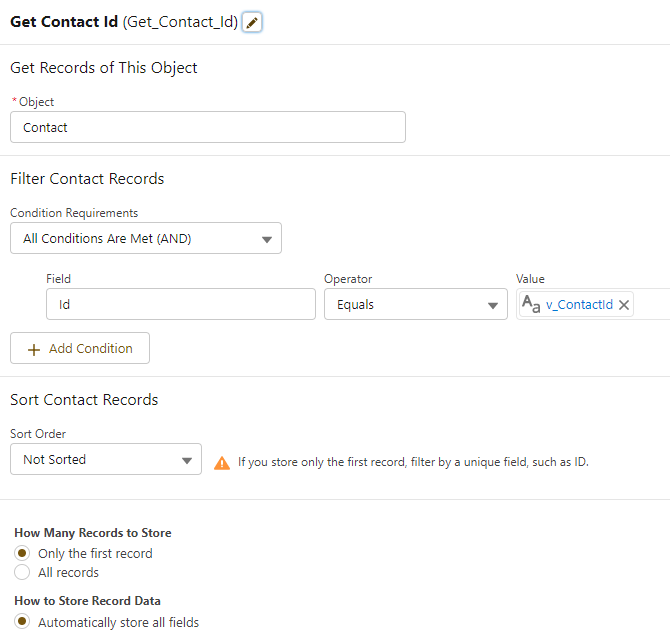Choose Automatically store all fields
This screenshot has width=670, height=630.
click(22, 622)
